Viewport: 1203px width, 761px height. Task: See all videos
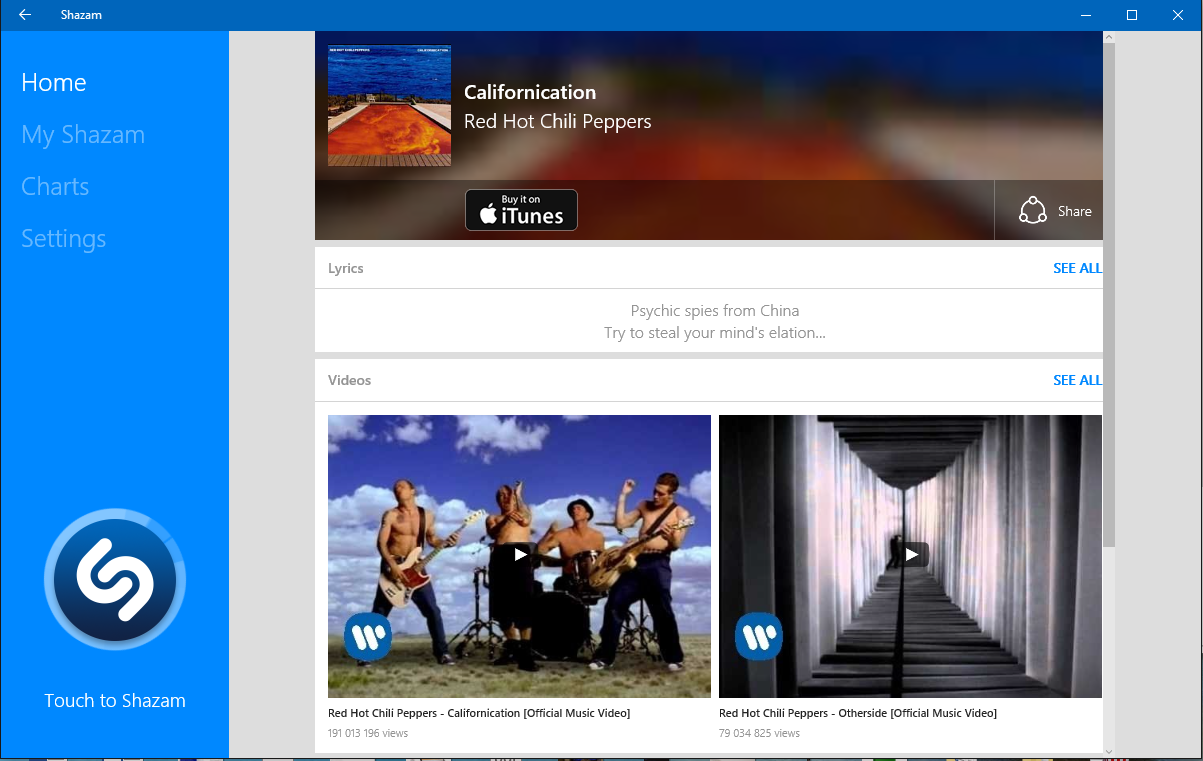tap(1077, 380)
